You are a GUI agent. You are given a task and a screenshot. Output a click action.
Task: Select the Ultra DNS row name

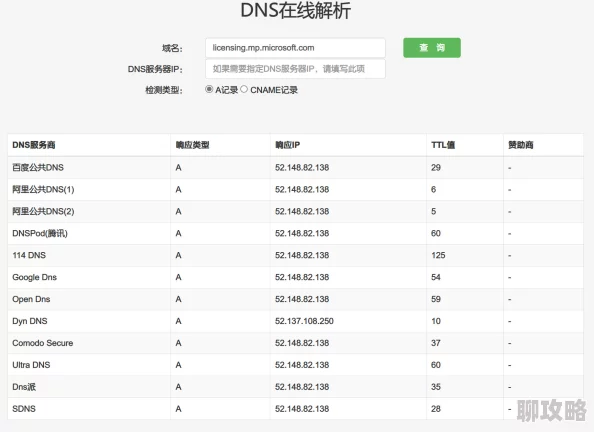[31, 365]
